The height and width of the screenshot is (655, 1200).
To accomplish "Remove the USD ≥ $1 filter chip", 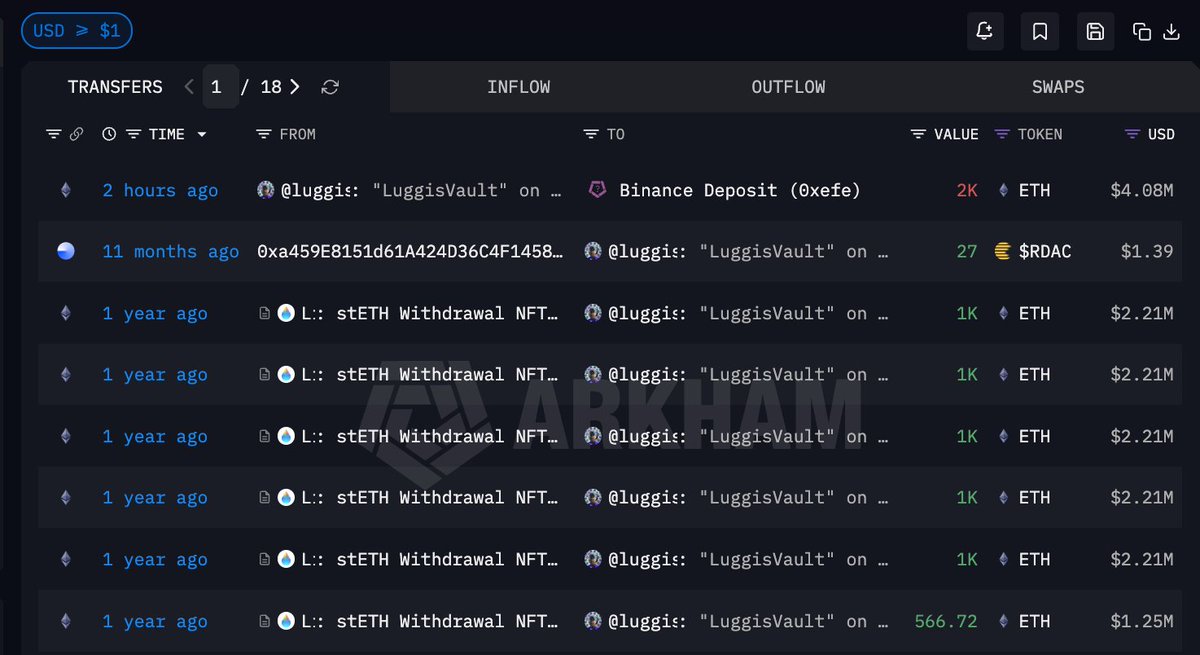I will click(x=77, y=31).
